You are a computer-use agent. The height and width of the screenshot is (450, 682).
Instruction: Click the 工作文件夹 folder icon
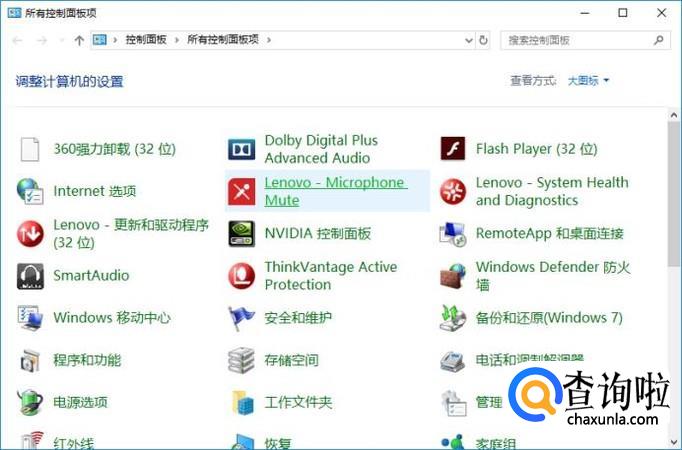coord(242,402)
